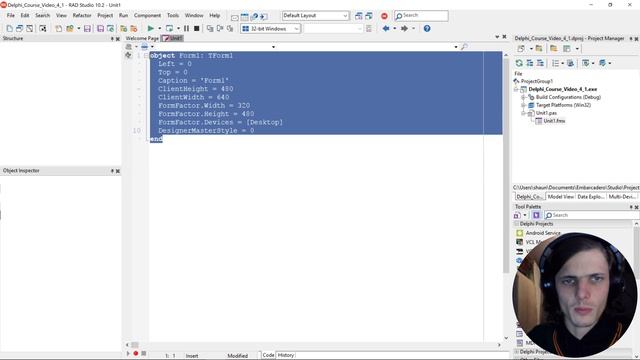Screen dimensions: 640x360
Task: Click the Forward navigation arrow
Action: [404, 29]
